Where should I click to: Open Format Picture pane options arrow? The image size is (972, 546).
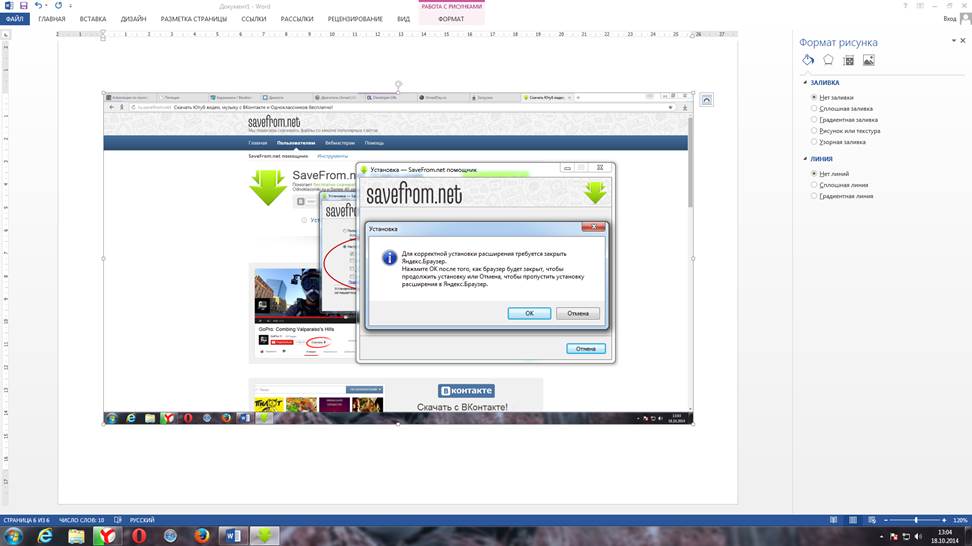[953, 41]
